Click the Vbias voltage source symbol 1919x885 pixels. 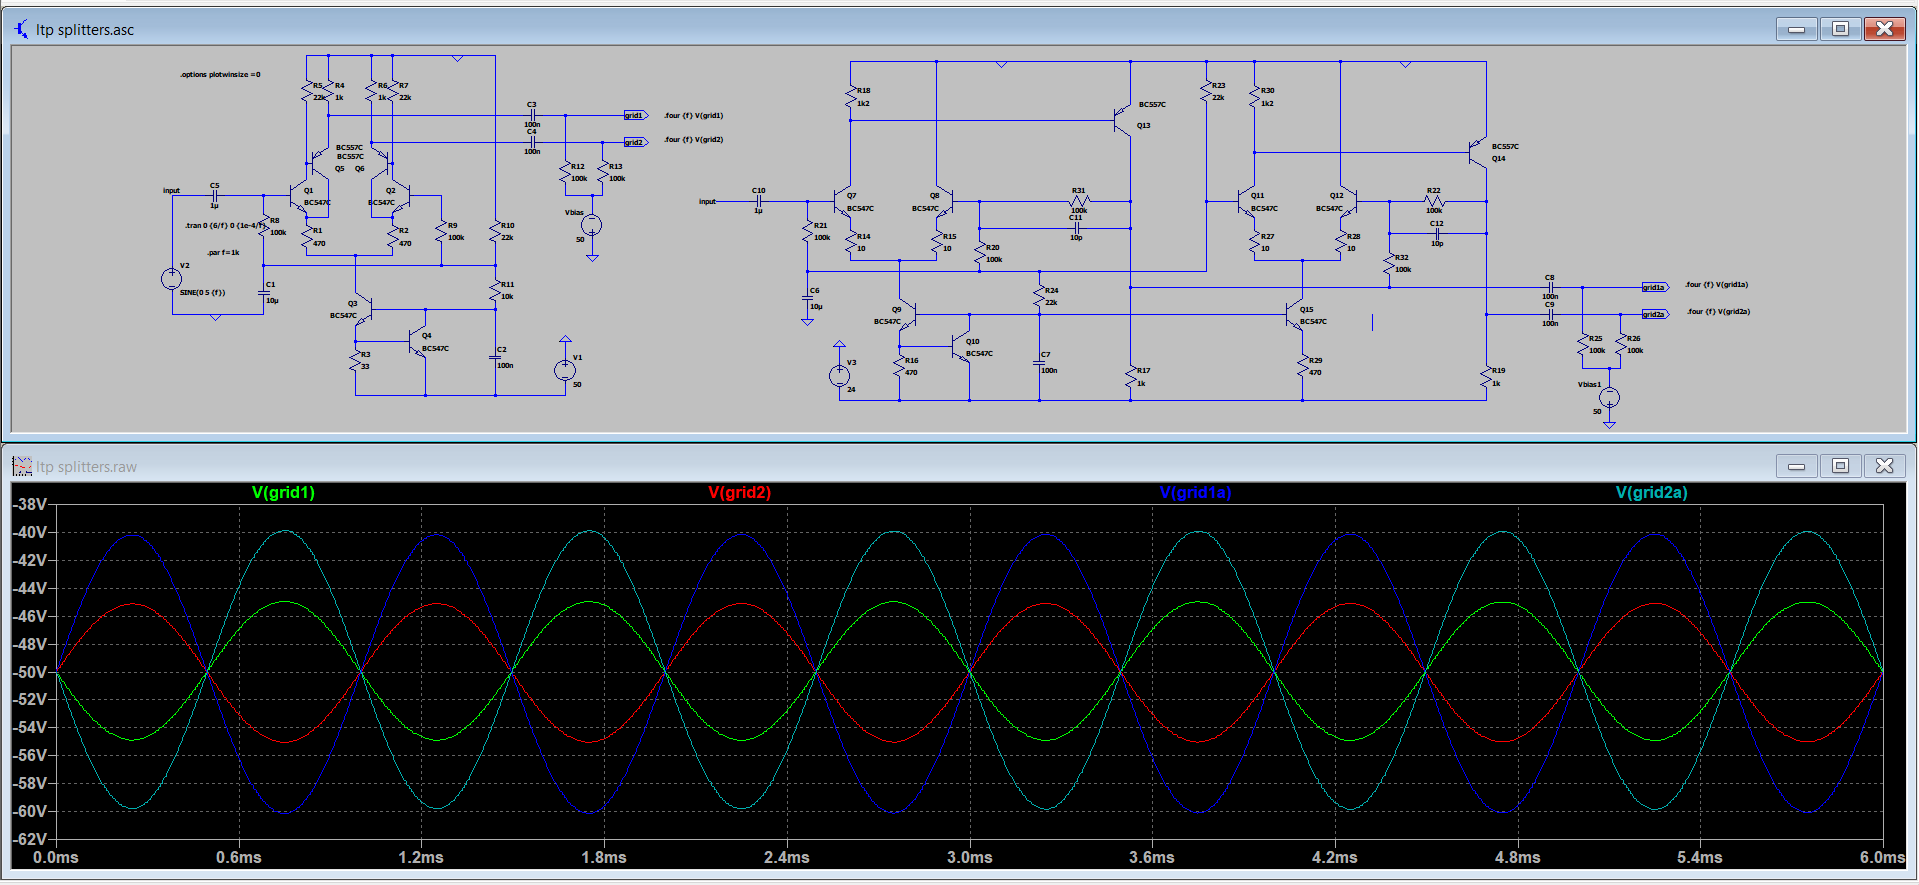592,225
